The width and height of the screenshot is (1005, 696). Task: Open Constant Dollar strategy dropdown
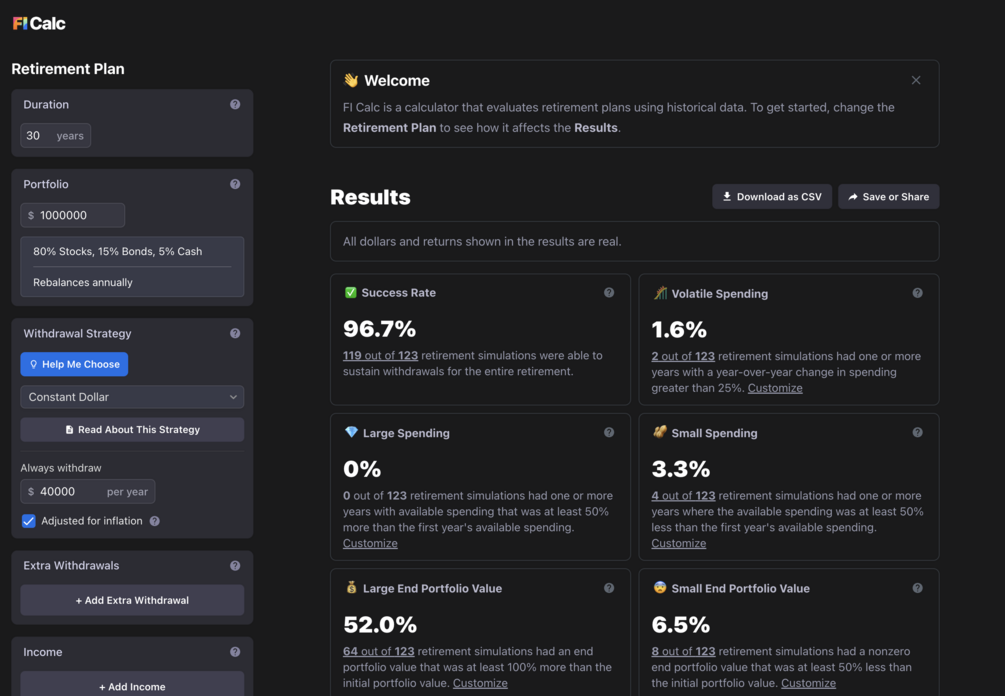pos(132,397)
